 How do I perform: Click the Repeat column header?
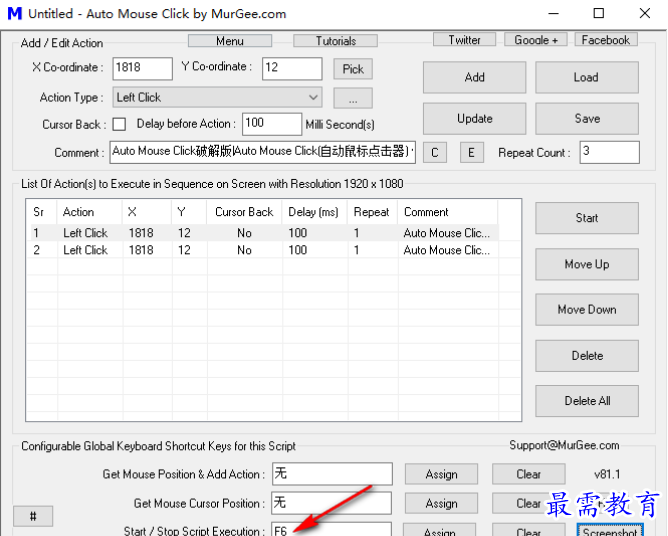pyautogui.click(x=372, y=212)
